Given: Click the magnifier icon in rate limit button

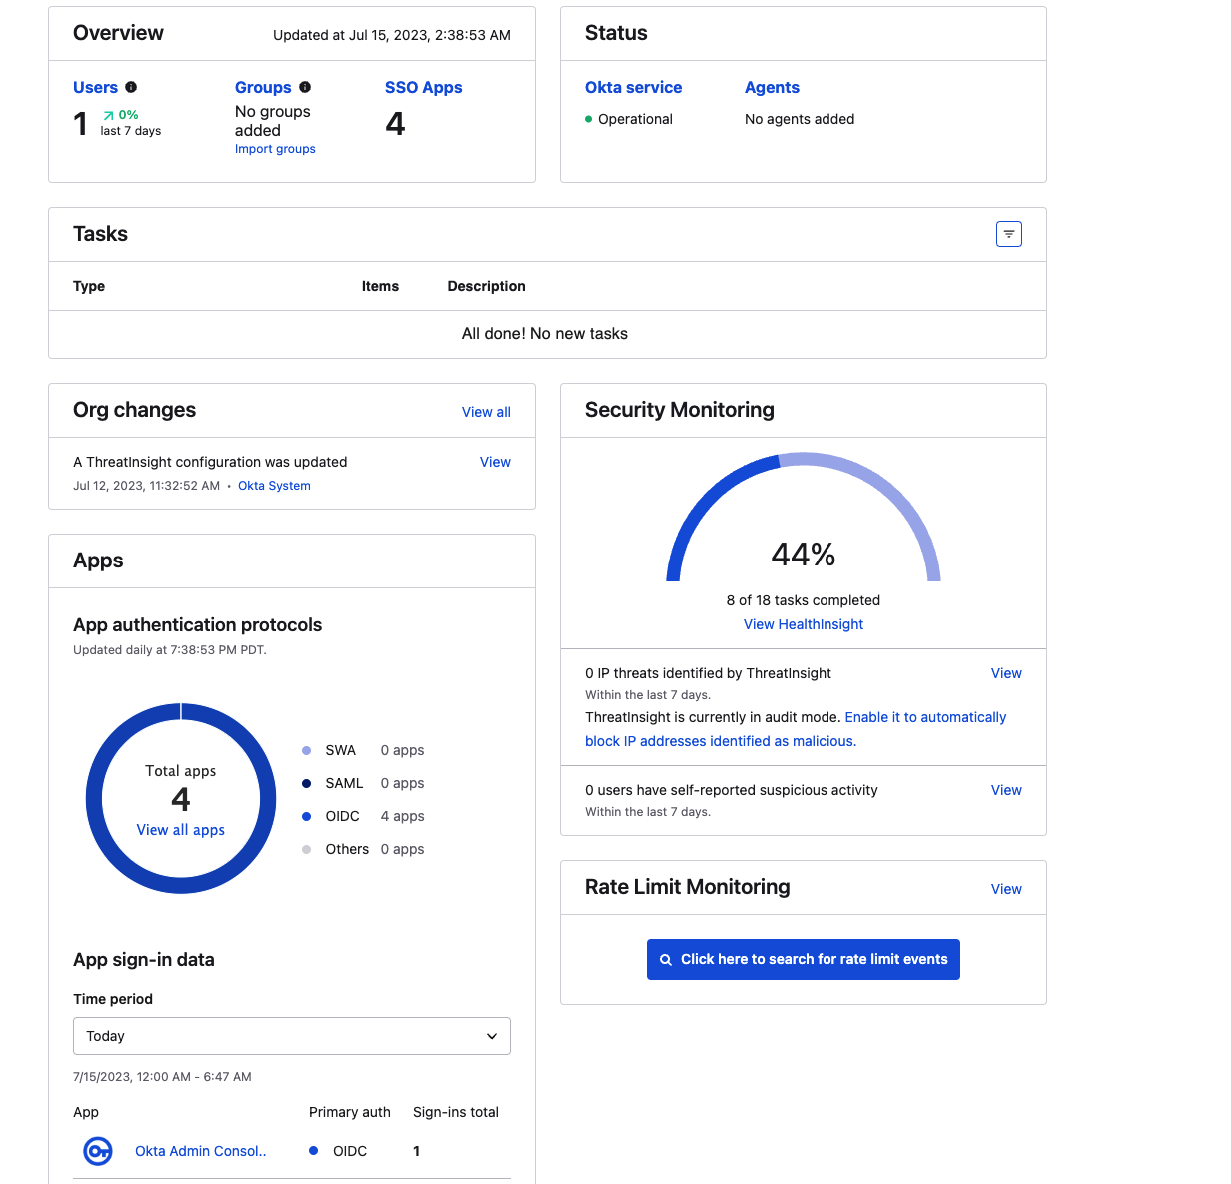Looking at the screenshot, I should (666, 960).
